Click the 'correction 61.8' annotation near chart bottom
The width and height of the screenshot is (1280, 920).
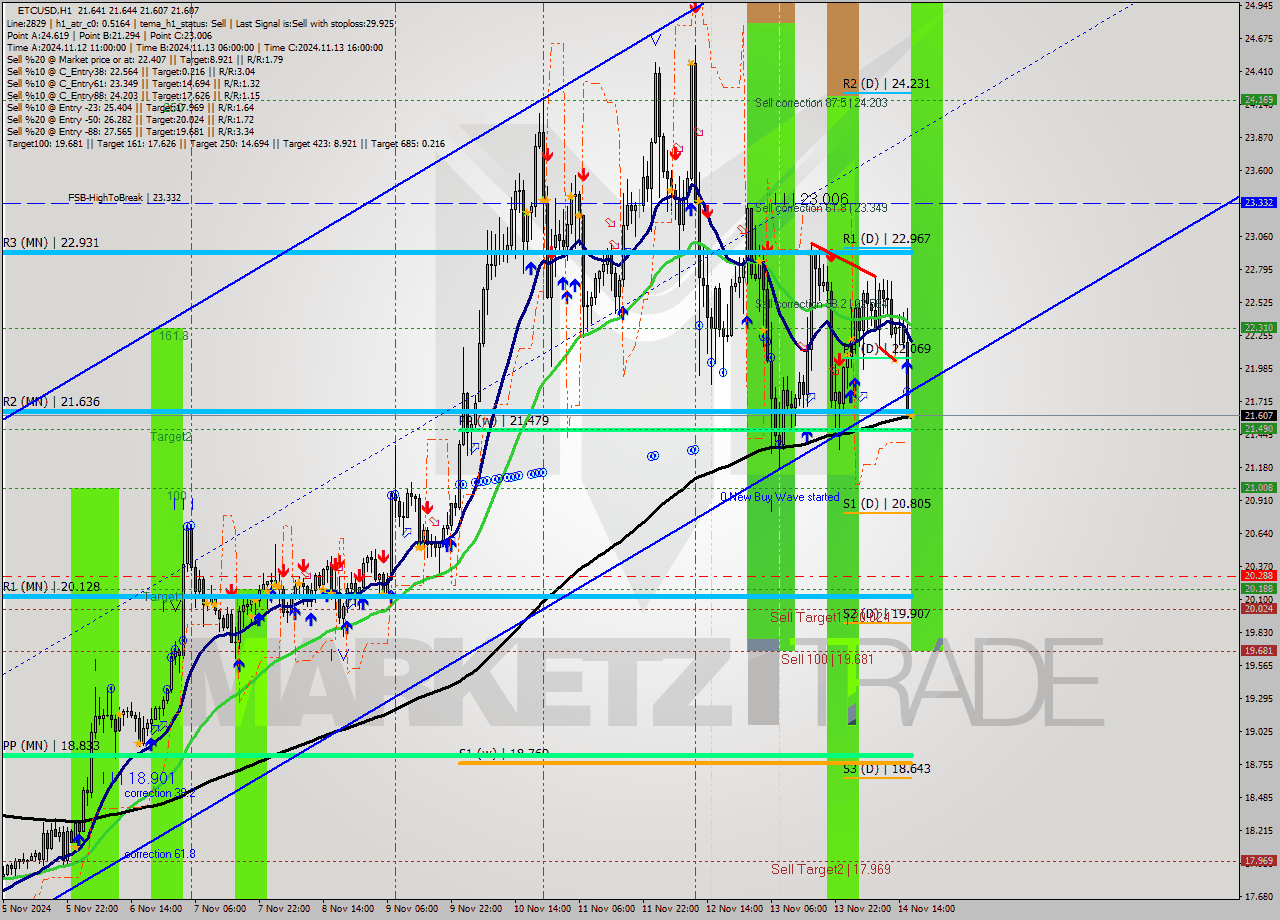tap(160, 855)
